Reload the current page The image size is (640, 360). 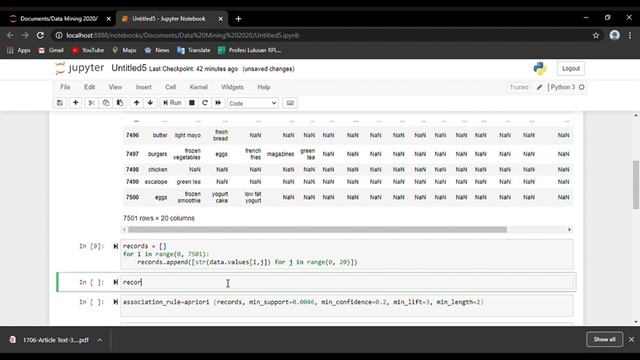pyautogui.click(x=40, y=36)
